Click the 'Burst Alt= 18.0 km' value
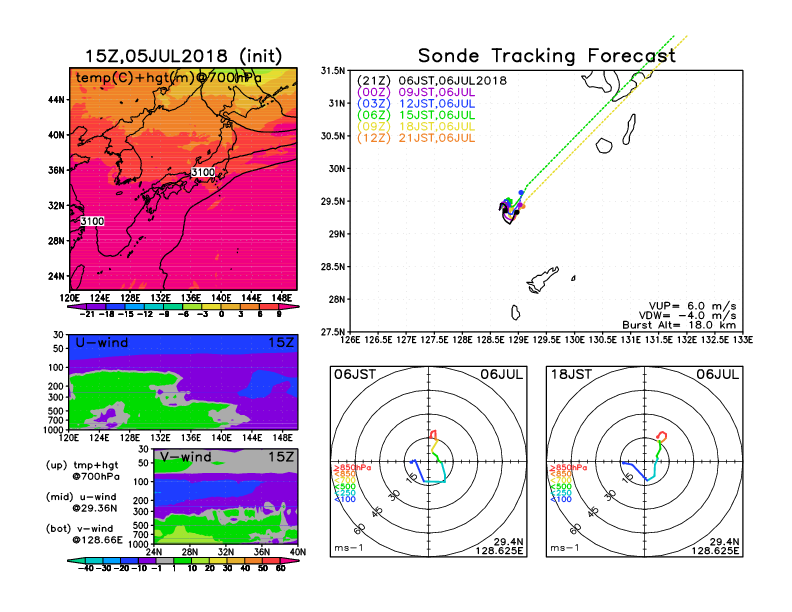This screenshot has width=792, height=612. (x=679, y=325)
